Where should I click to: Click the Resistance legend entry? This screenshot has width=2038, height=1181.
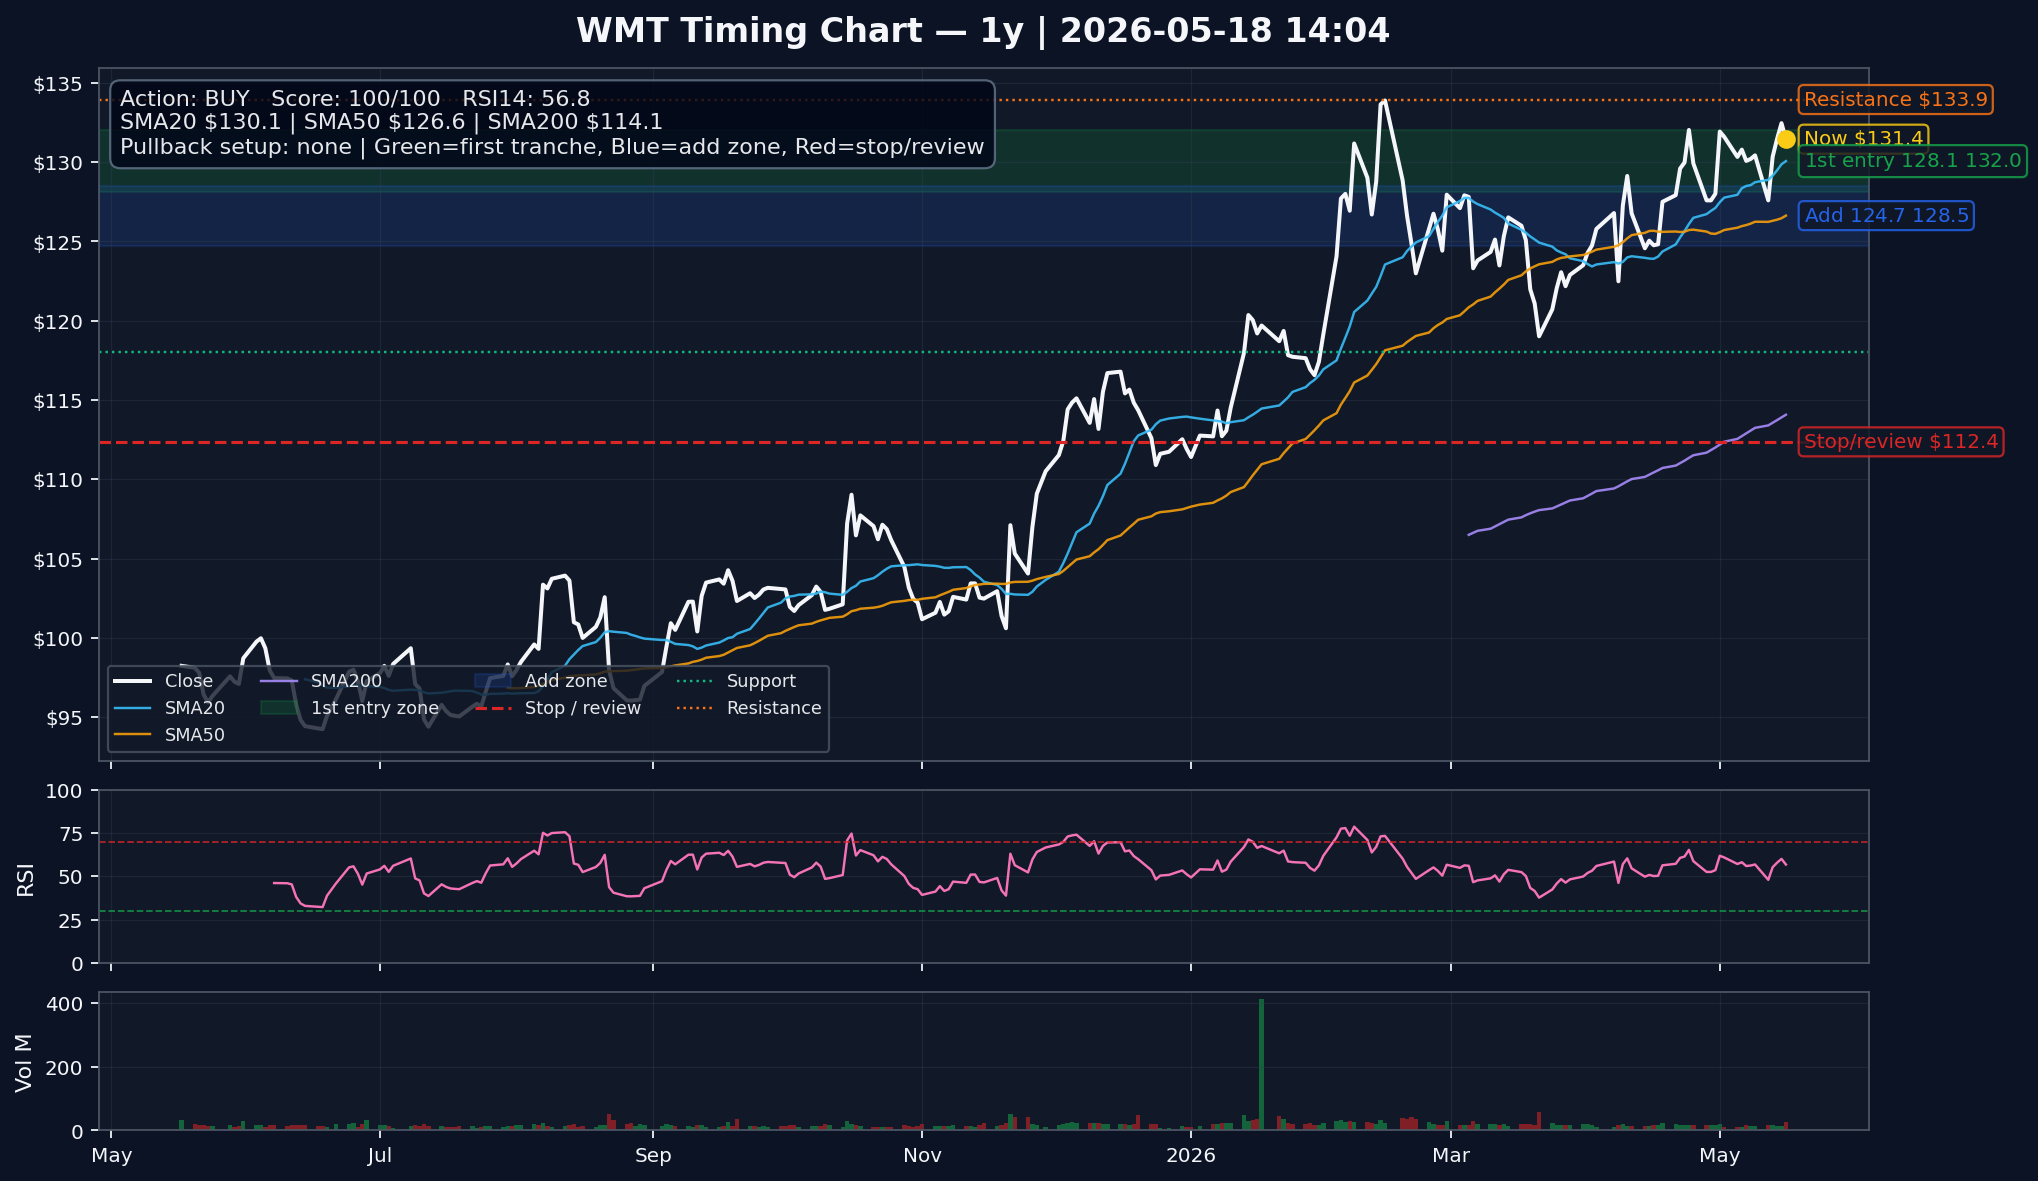749,708
